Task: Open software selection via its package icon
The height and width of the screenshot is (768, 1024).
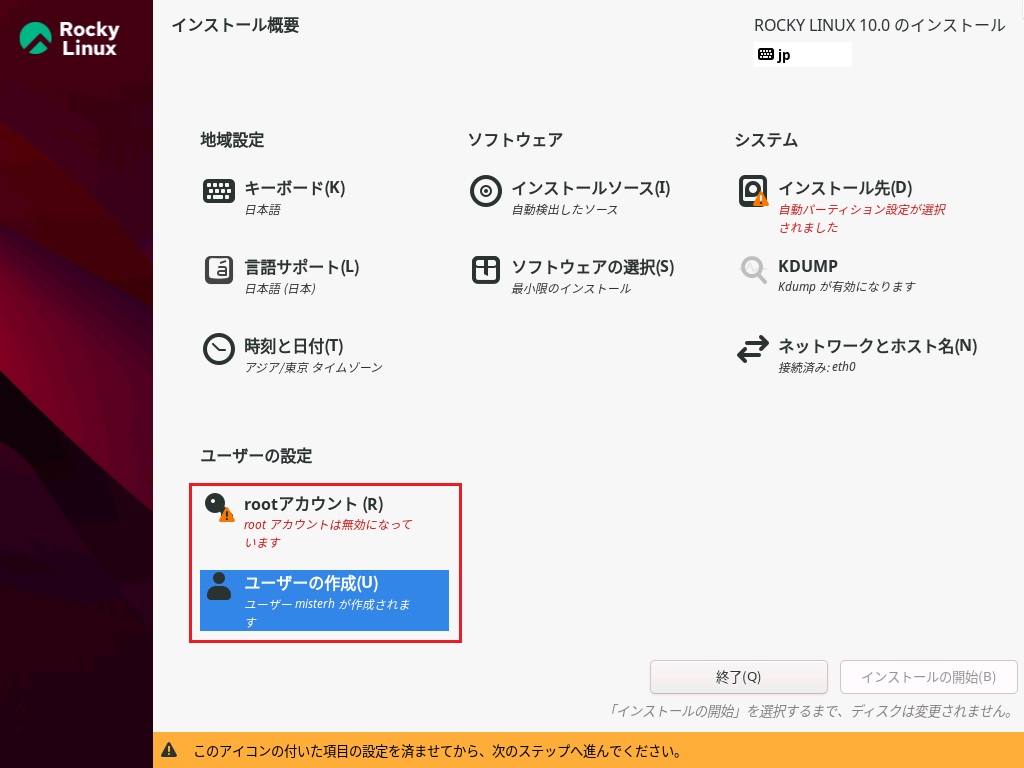Action: tap(486, 270)
